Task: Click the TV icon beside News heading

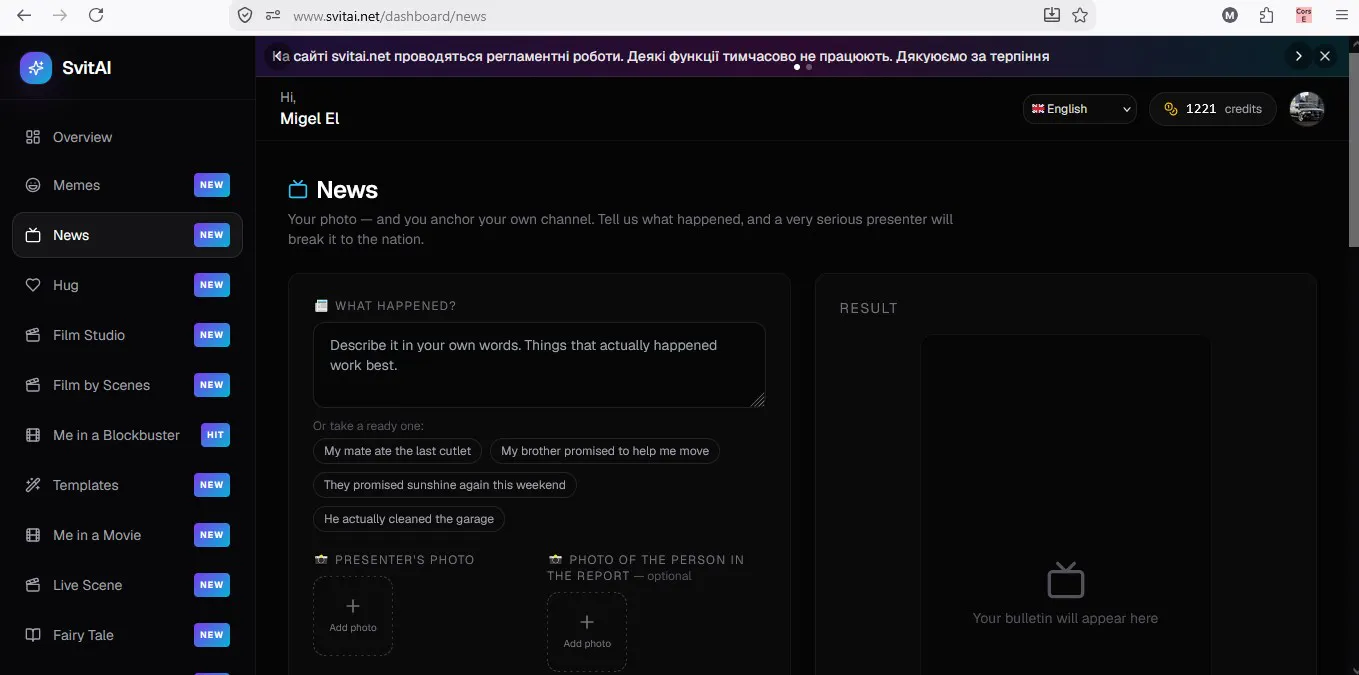Action: [x=298, y=189]
